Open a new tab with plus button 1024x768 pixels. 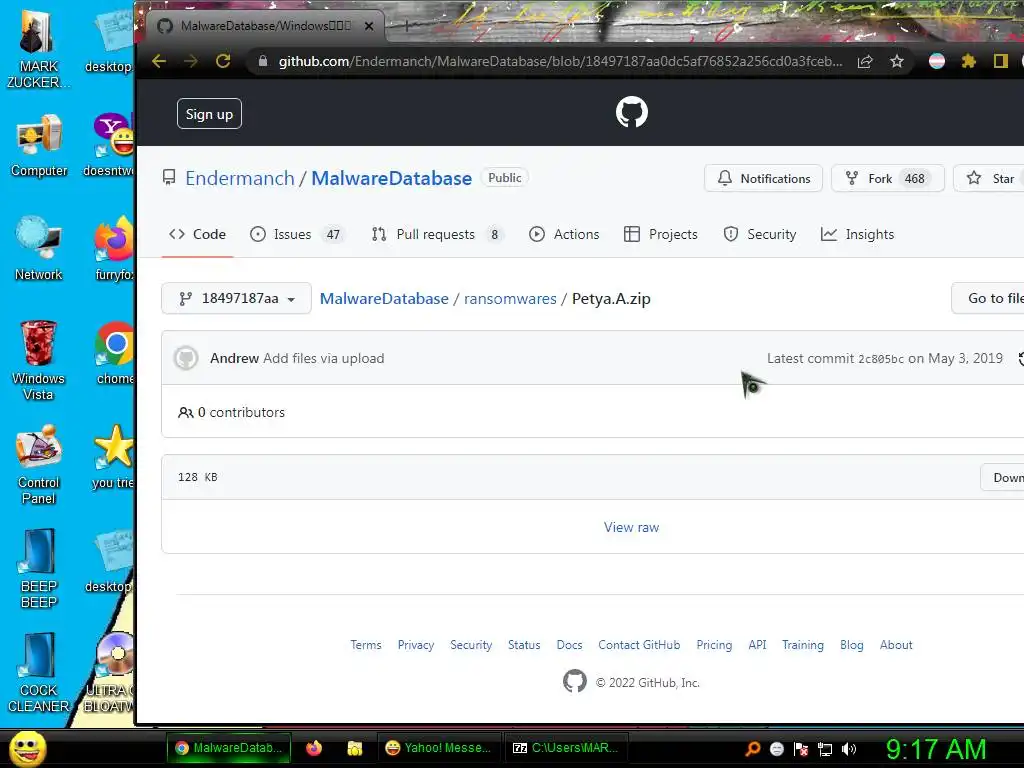click(406, 26)
